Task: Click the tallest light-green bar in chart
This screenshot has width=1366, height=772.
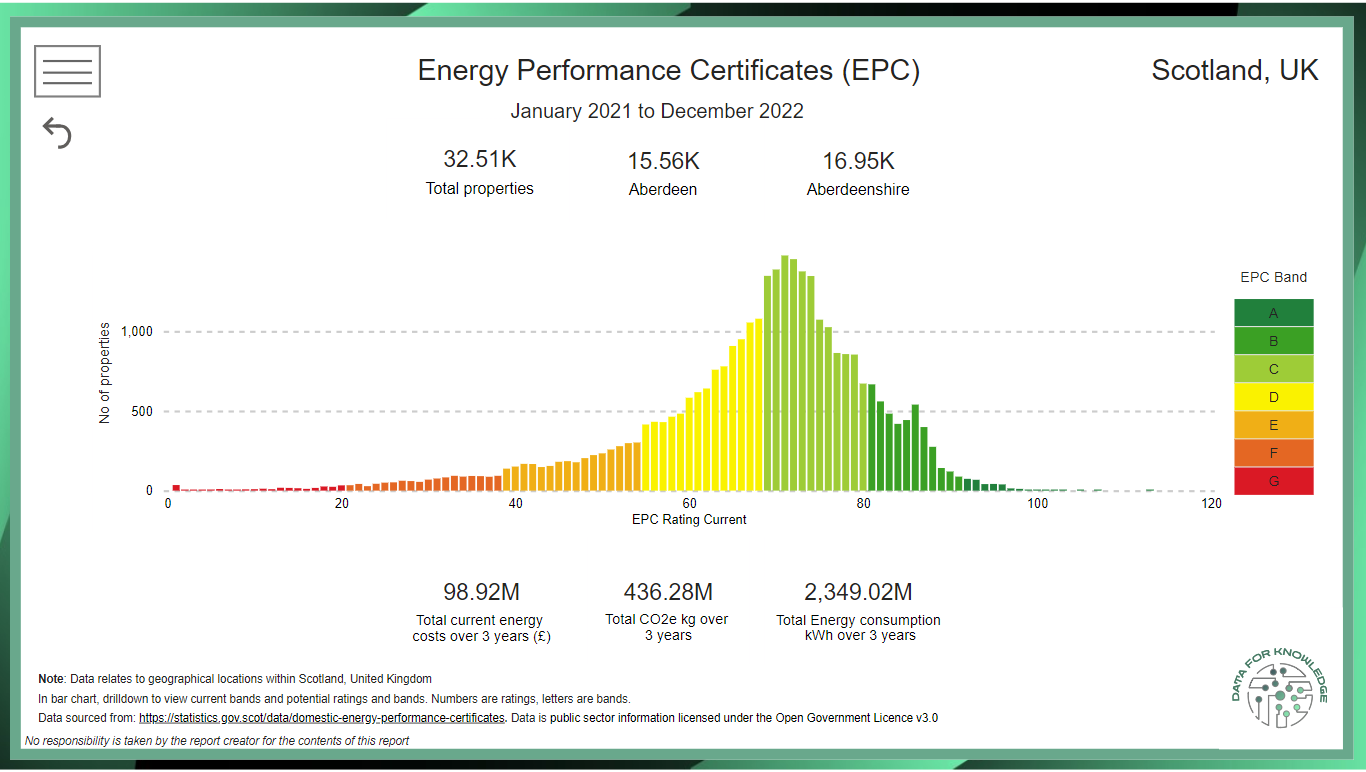Action: point(785,375)
